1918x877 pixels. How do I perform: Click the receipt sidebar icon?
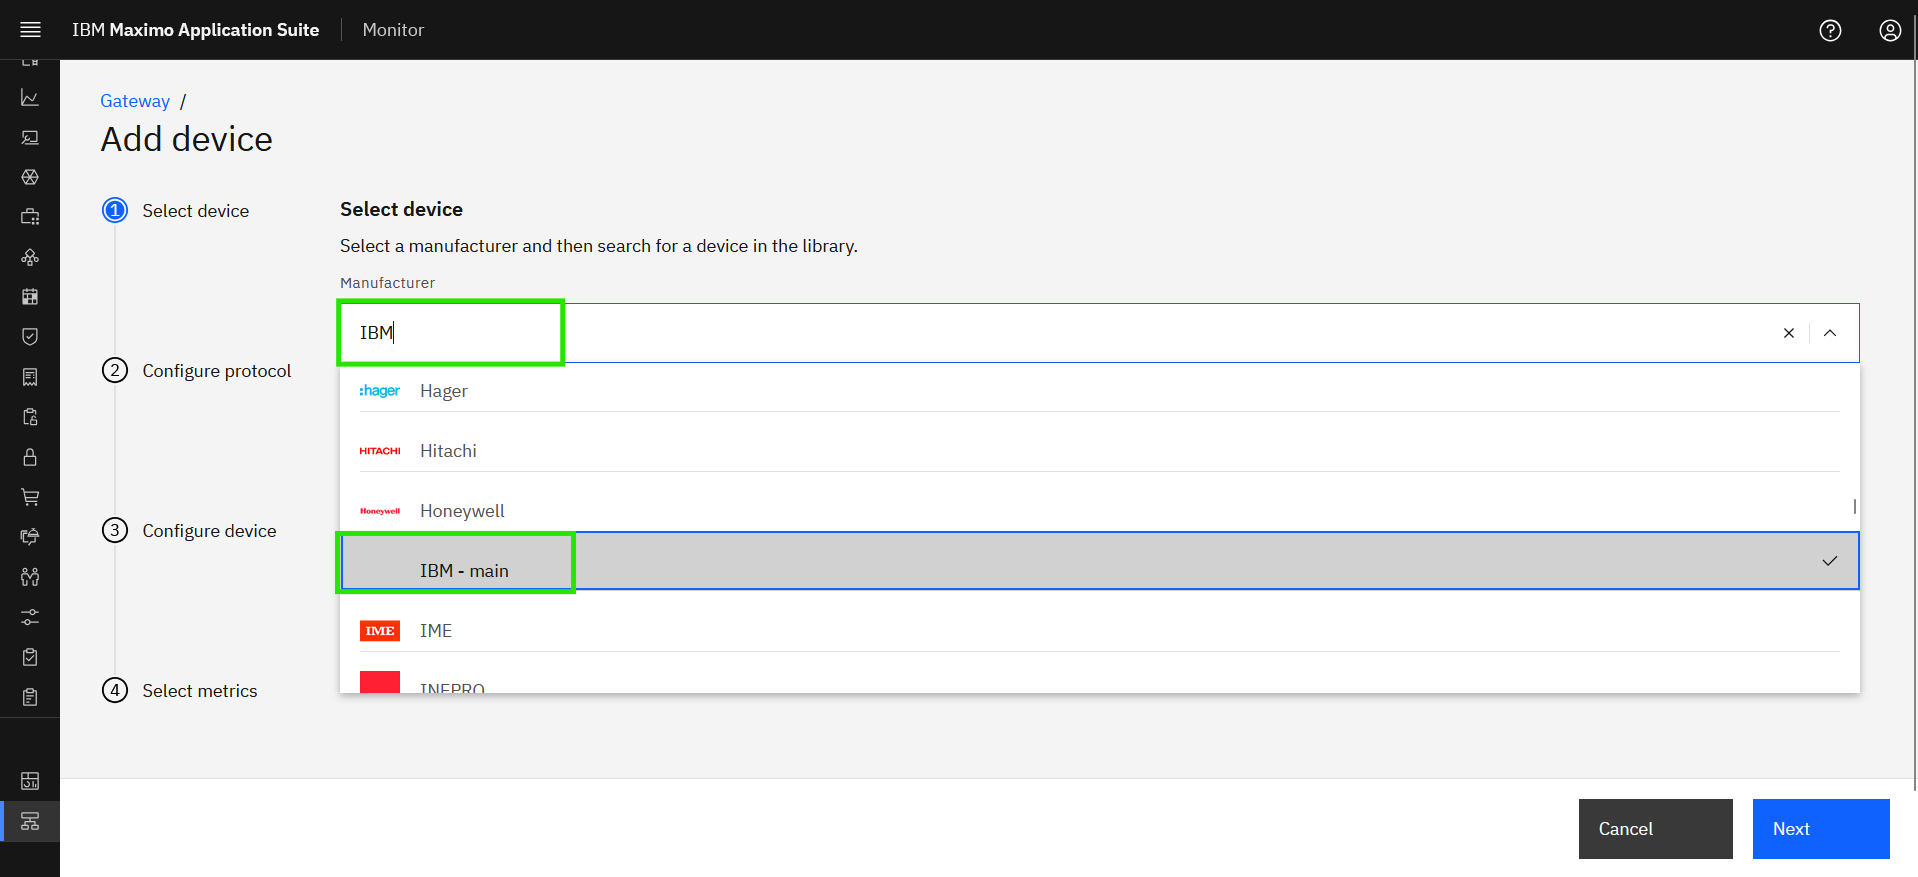[x=30, y=377]
